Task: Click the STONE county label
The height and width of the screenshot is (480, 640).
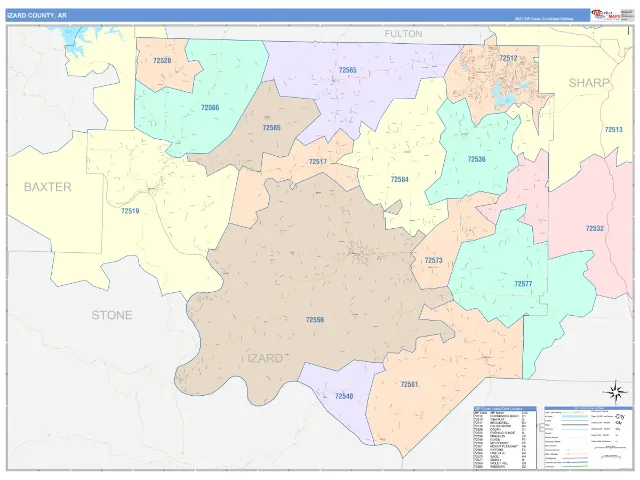Action: [112, 315]
